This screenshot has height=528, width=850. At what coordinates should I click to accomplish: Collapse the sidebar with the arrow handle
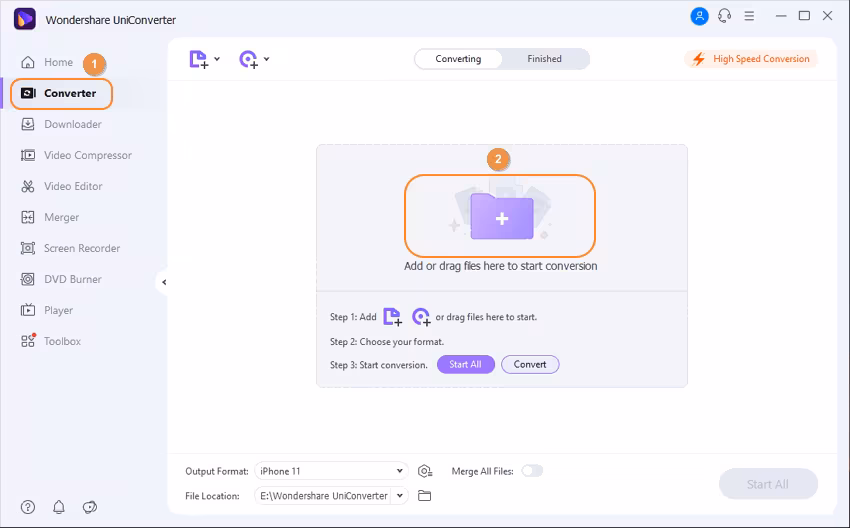click(x=163, y=282)
